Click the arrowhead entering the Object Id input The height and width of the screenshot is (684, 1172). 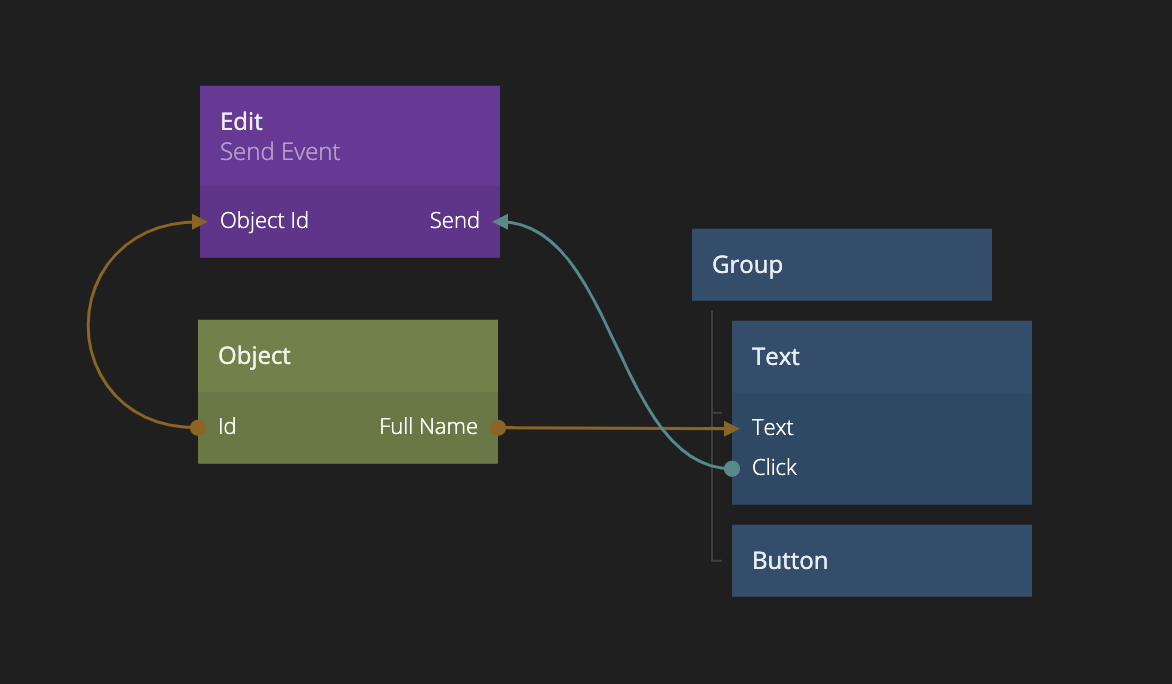pyautogui.click(x=200, y=221)
